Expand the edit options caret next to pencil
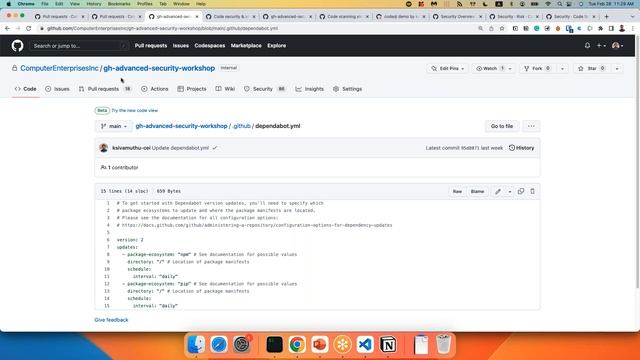 coord(509,191)
